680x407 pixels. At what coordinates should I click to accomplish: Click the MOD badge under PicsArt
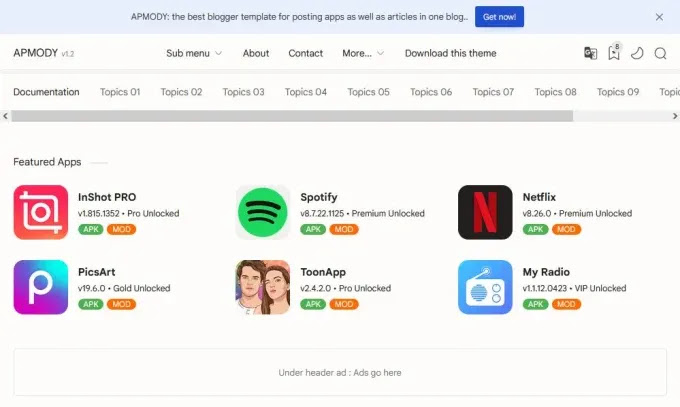tap(121, 304)
